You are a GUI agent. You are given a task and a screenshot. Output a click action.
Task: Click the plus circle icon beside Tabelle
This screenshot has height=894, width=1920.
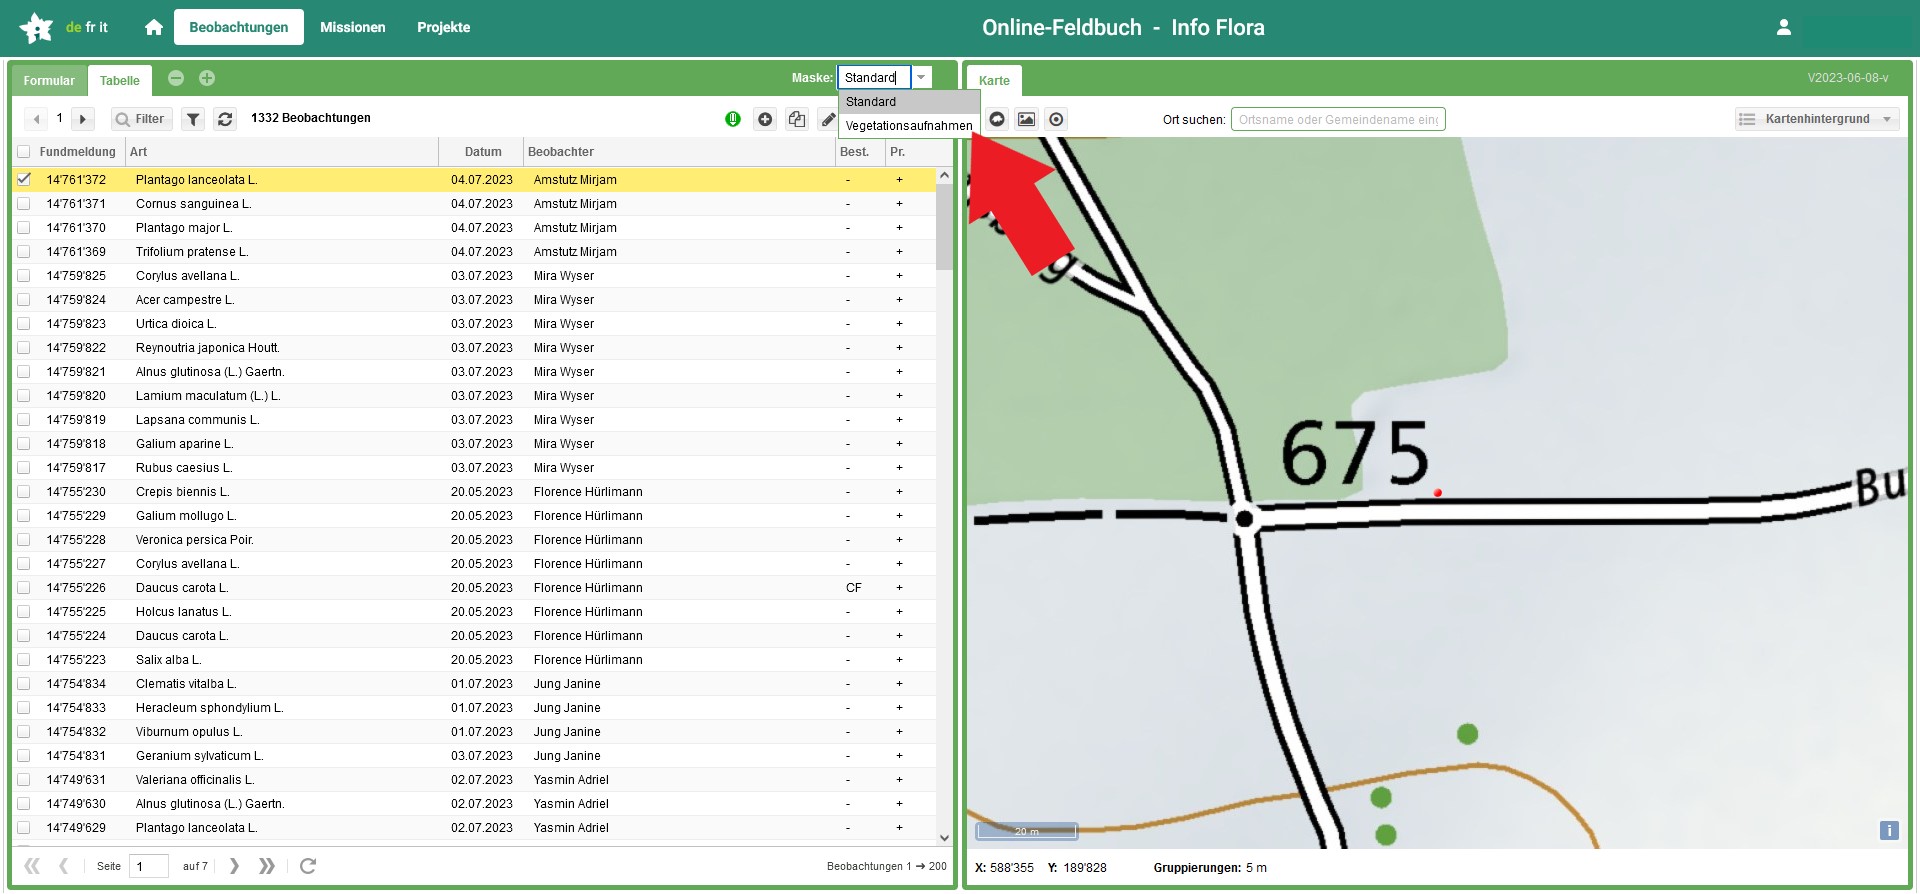pyautogui.click(x=207, y=78)
